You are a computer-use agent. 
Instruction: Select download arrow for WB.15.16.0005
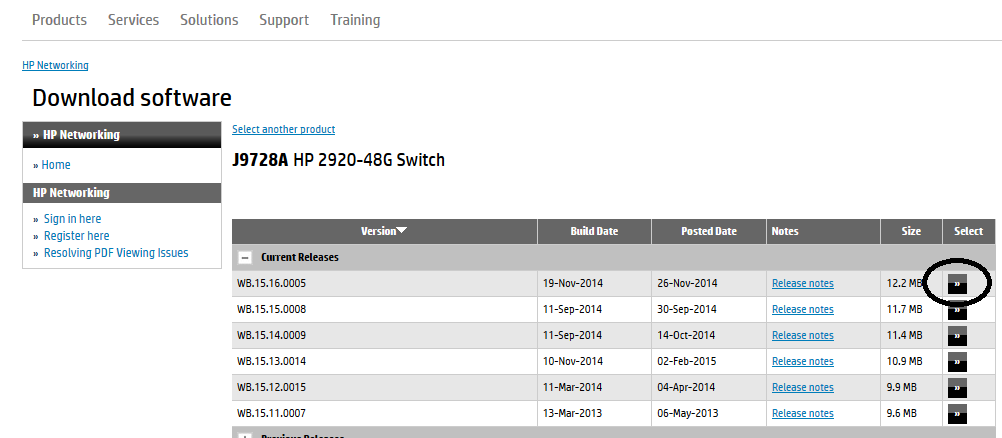pyautogui.click(x=957, y=283)
